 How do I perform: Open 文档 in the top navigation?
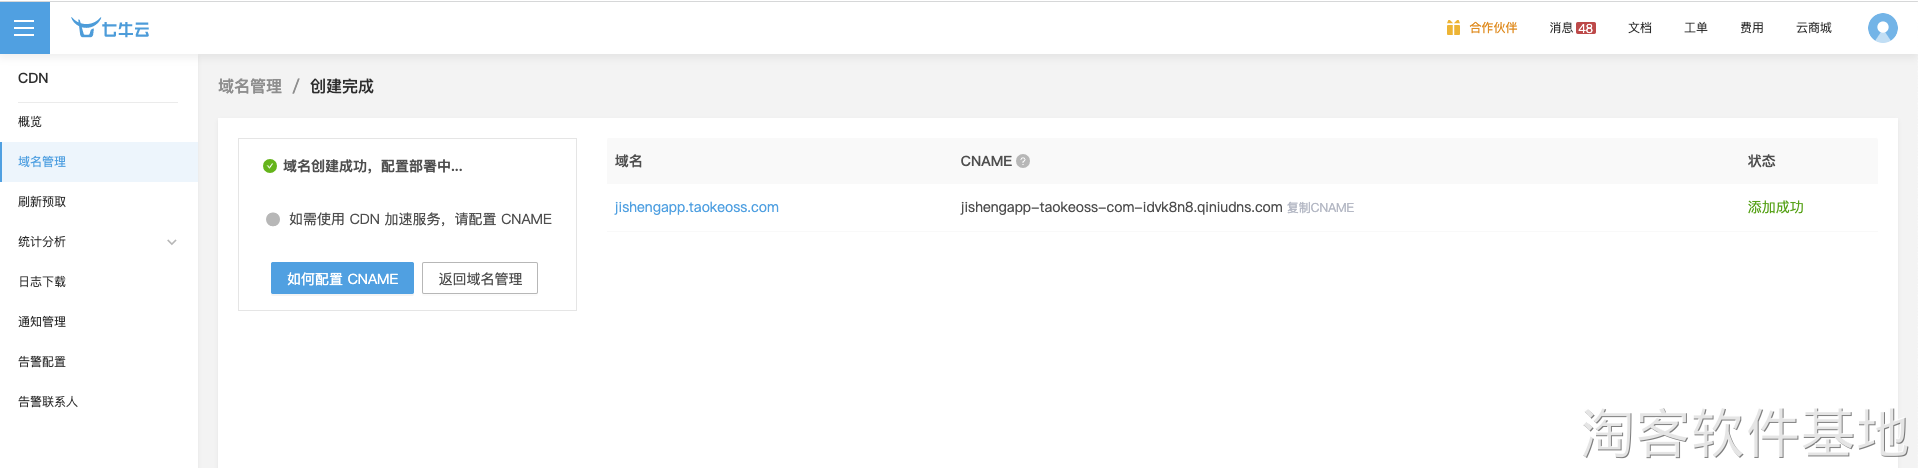pos(1640,28)
